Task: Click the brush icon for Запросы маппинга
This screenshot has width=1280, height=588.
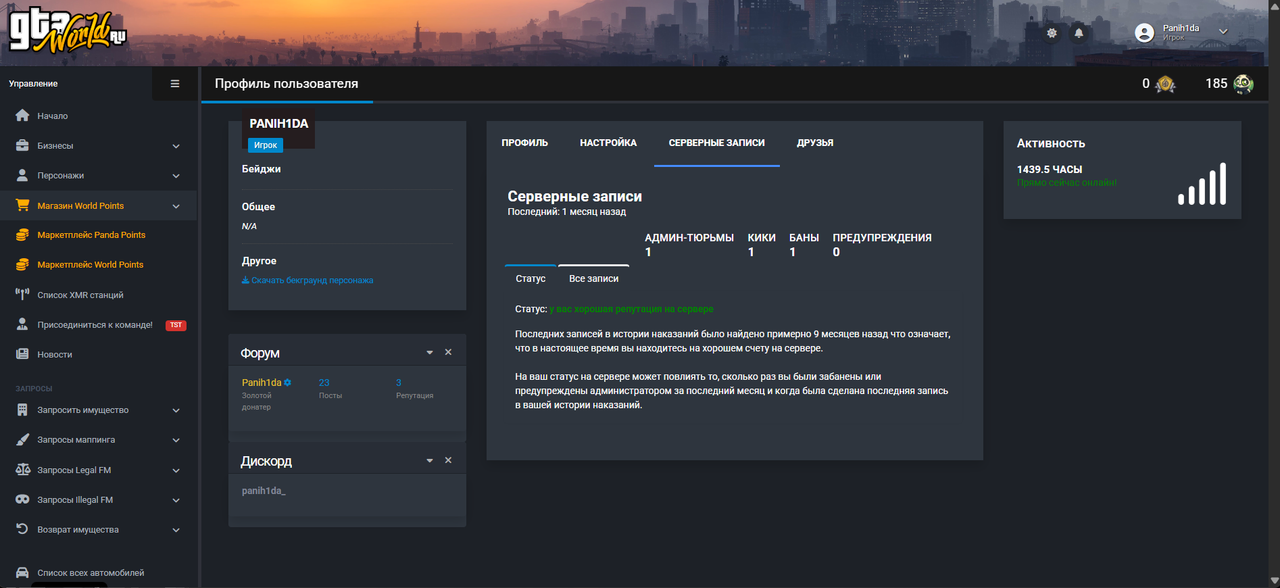Action: tap(23, 440)
